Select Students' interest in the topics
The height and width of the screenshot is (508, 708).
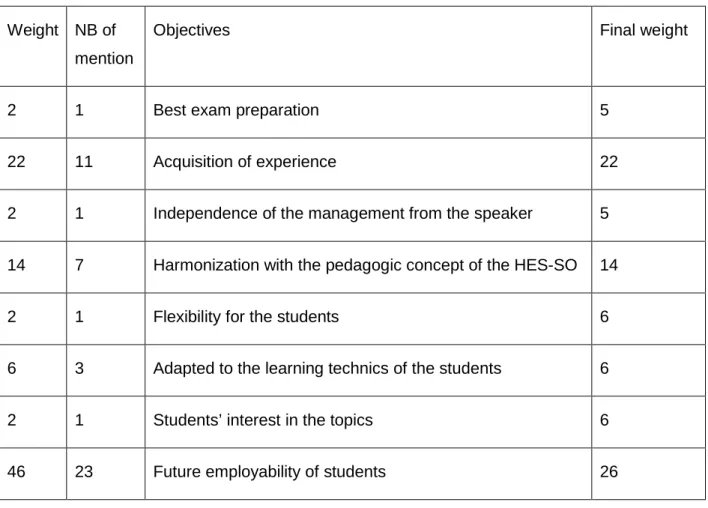tap(263, 420)
